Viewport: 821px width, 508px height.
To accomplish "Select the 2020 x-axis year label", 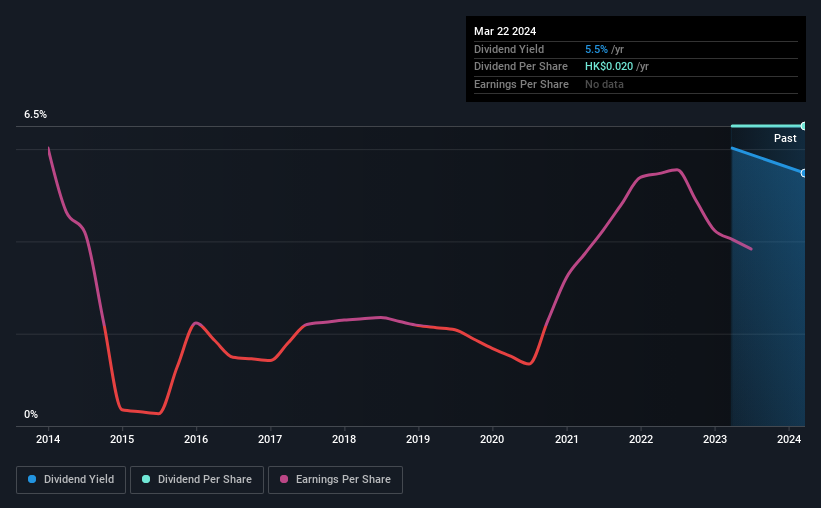I will pyautogui.click(x=492, y=439).
